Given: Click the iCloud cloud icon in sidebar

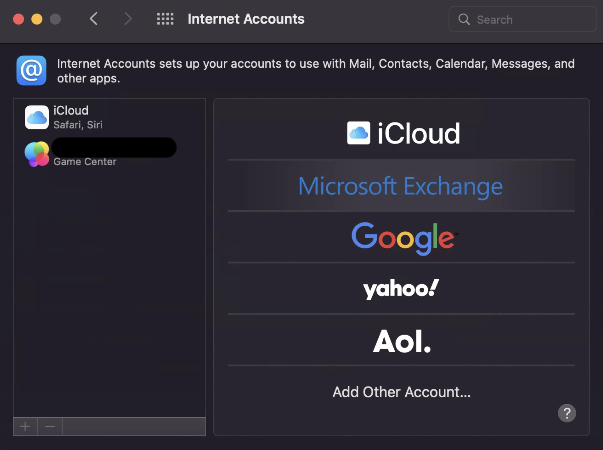Looking at the screenshot, I should click(x=37, y=117).
